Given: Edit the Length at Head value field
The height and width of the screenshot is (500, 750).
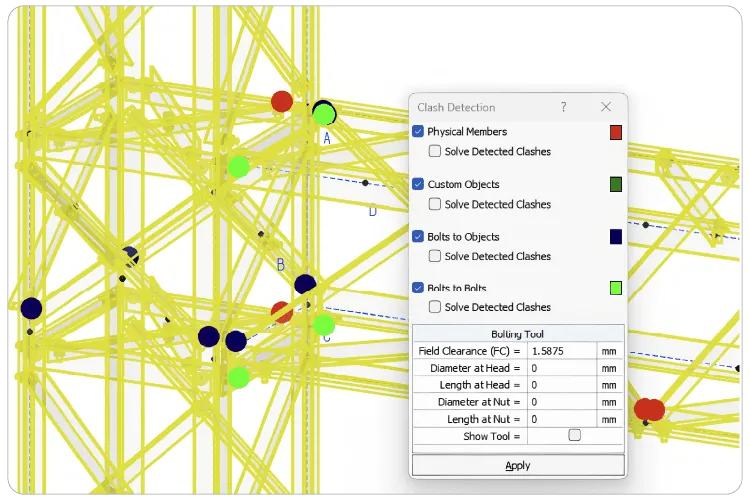Looking at the screenshot, I should point(562,385).
